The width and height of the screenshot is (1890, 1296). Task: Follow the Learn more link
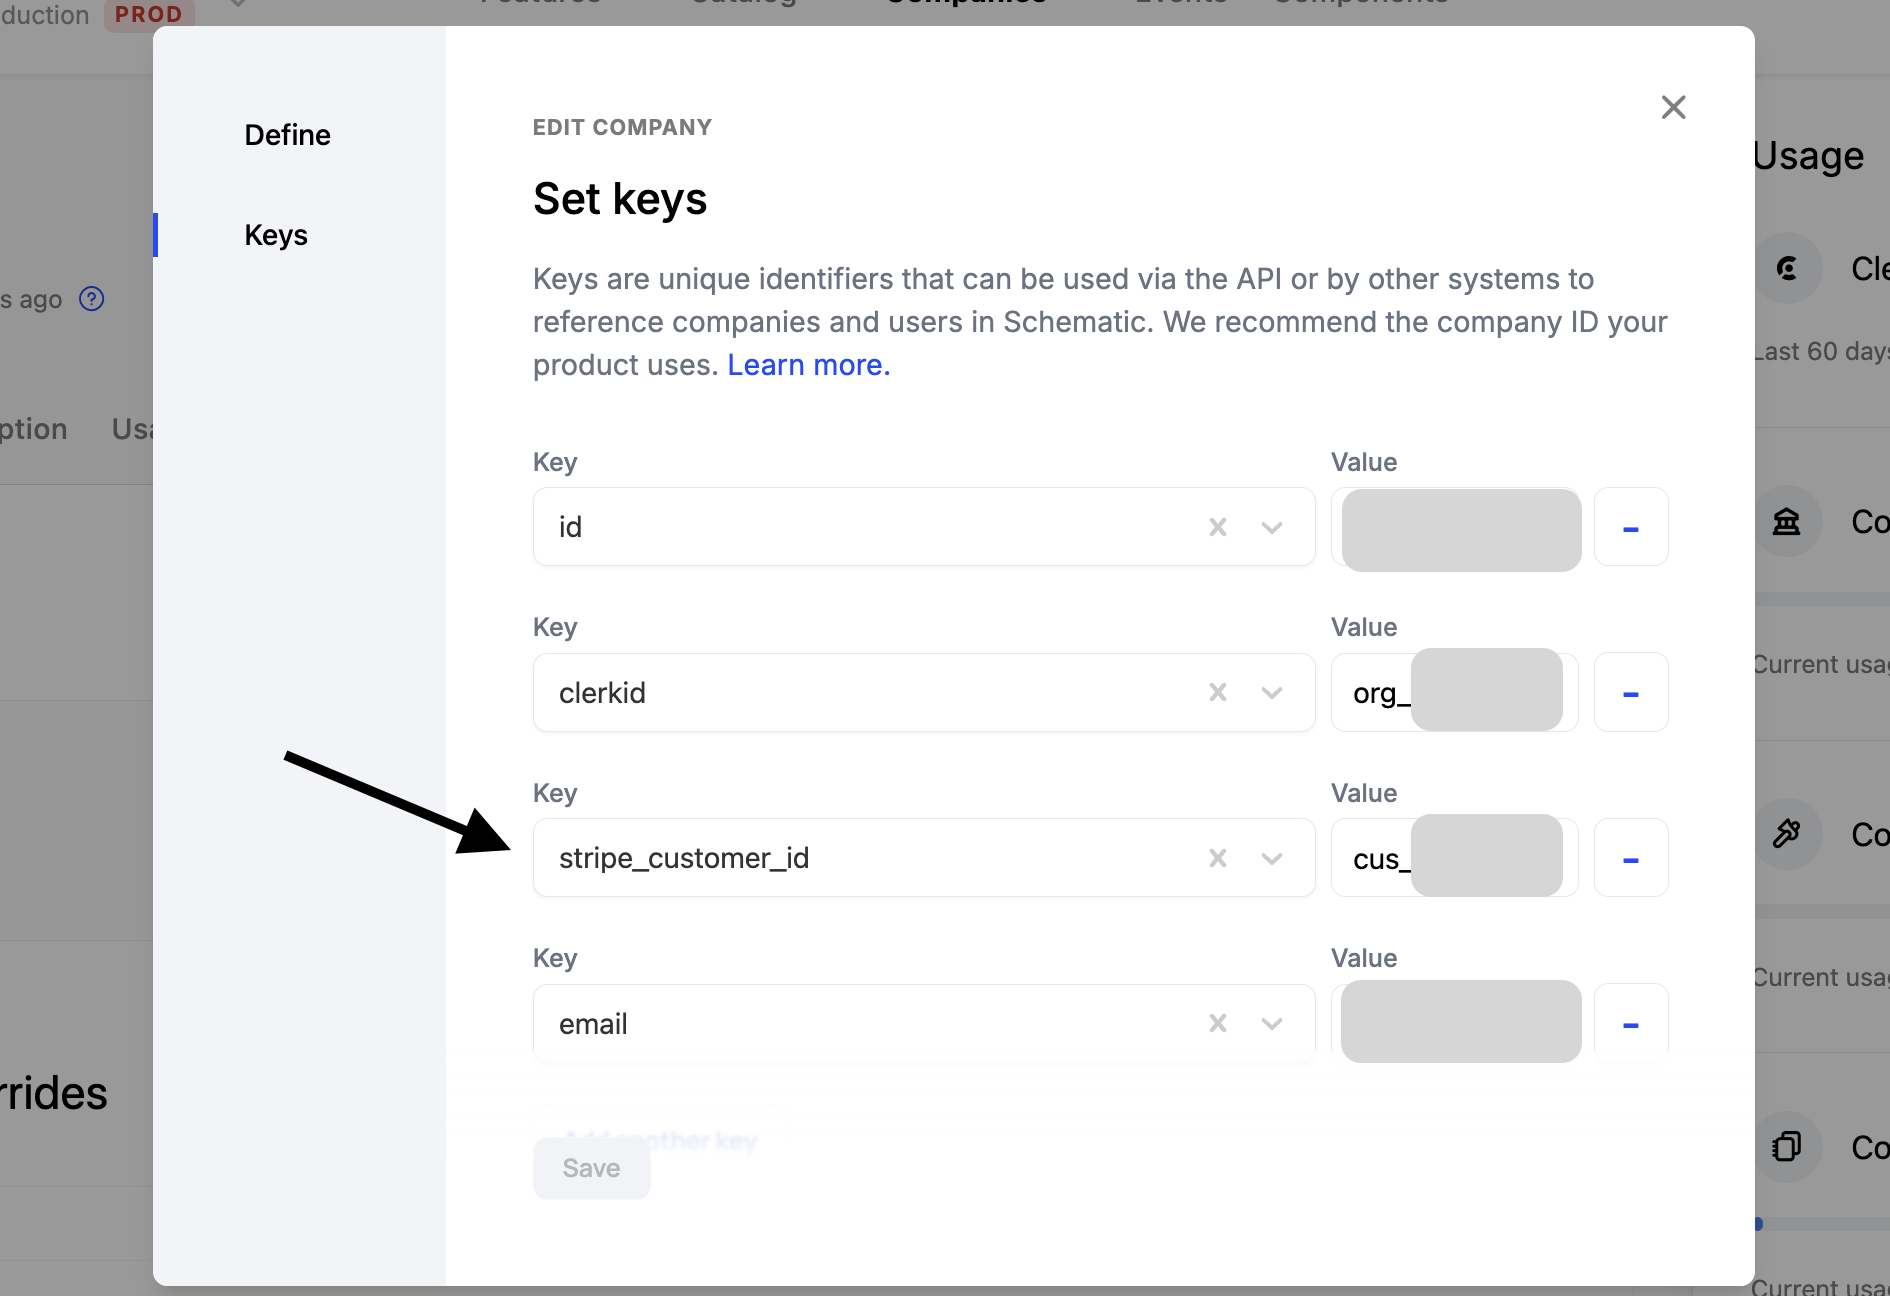[x=808, y=365]
